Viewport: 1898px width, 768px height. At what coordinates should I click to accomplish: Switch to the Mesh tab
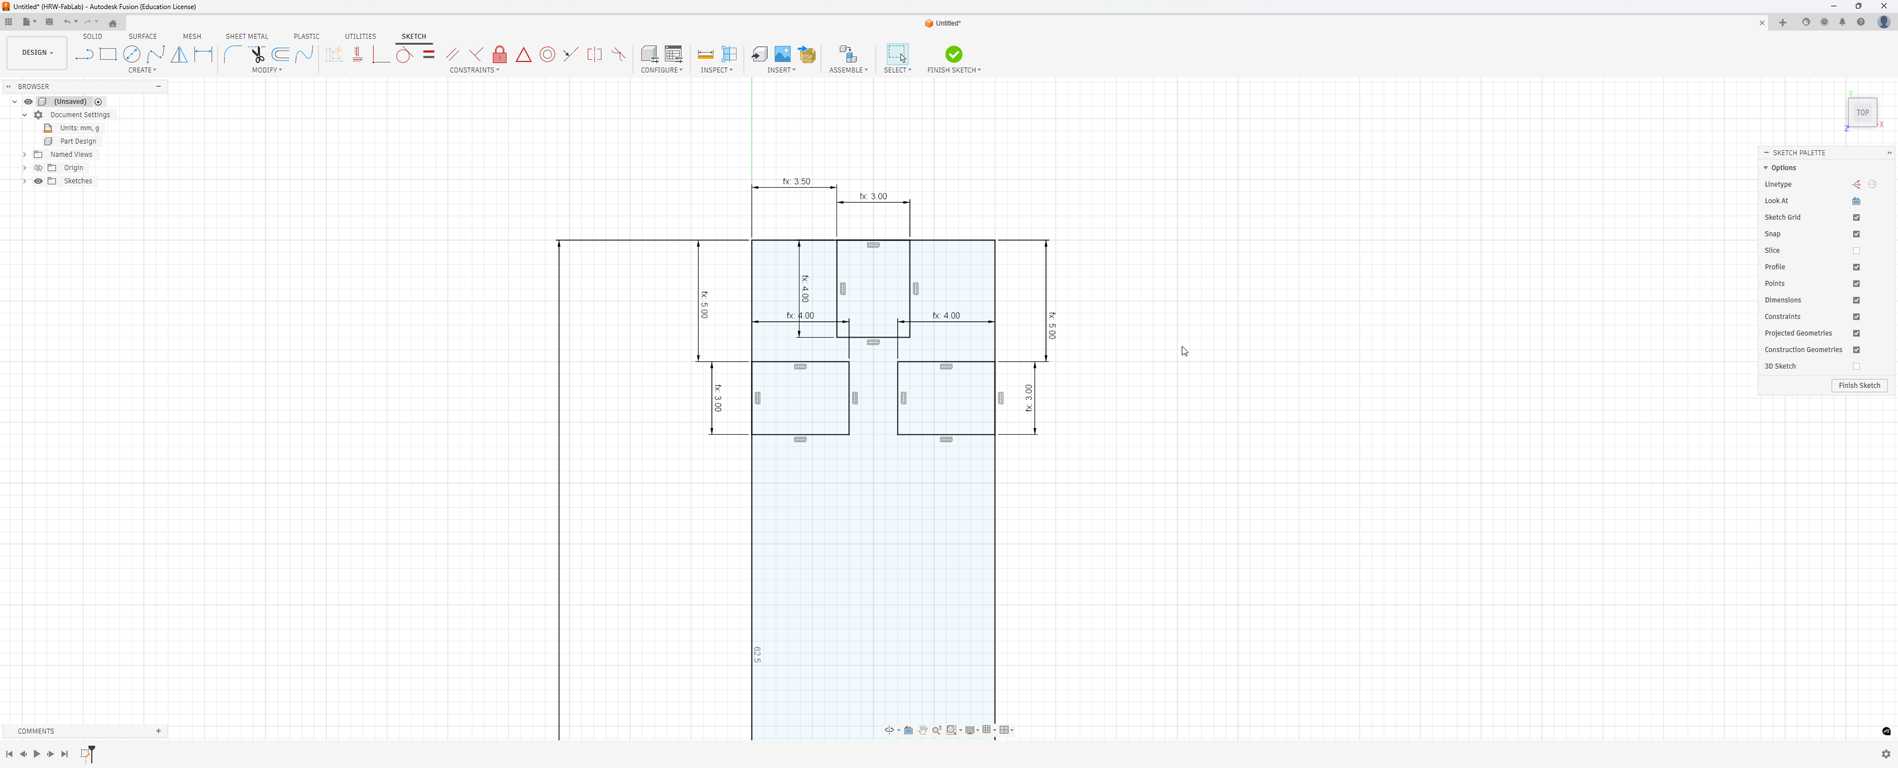pos(192,36)
